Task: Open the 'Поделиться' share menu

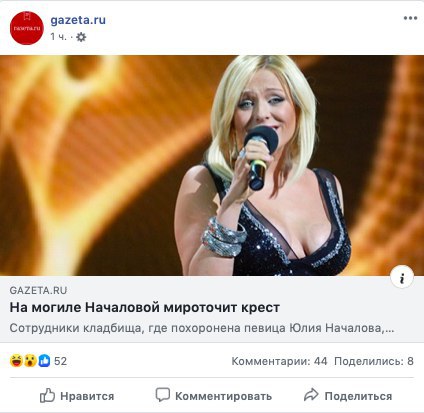Action: tap(348, 396)
